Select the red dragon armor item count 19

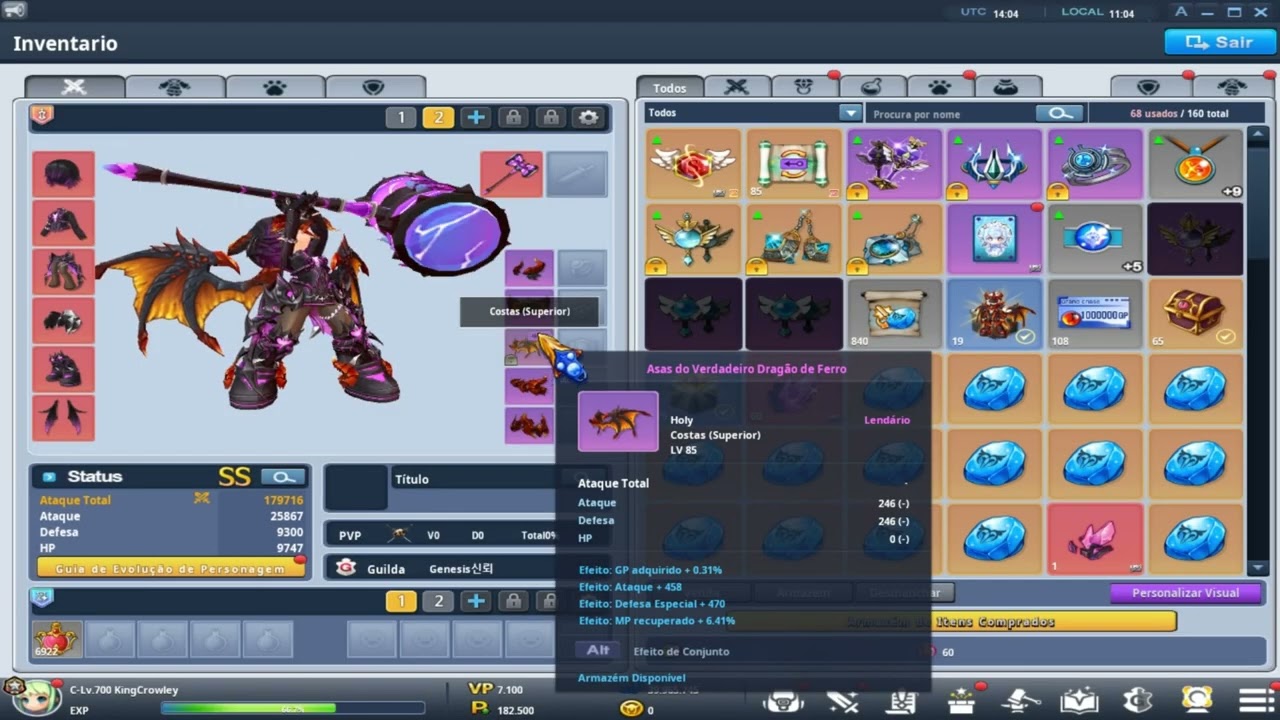coord(995,314)
